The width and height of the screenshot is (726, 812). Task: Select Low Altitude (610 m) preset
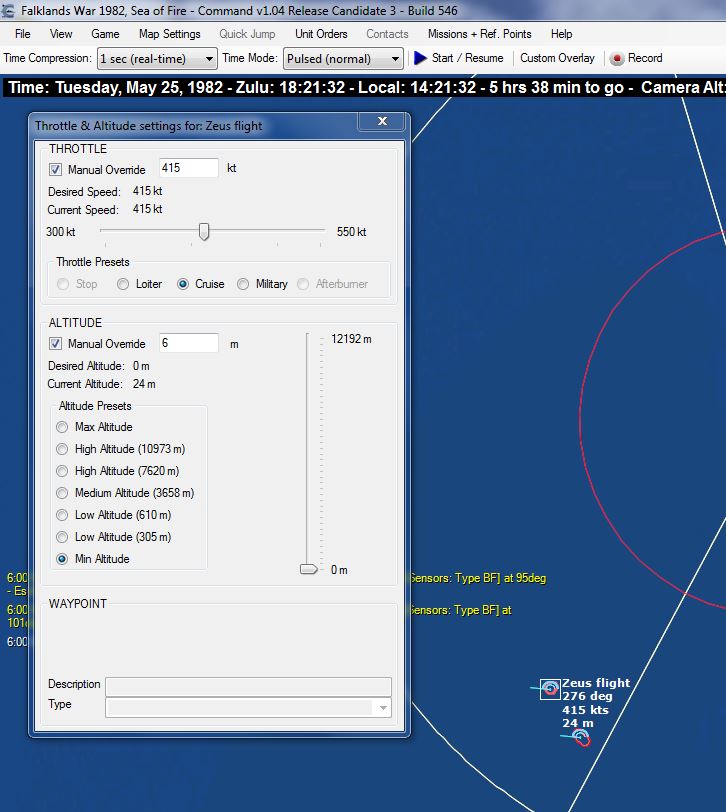(x=62, y=515)
